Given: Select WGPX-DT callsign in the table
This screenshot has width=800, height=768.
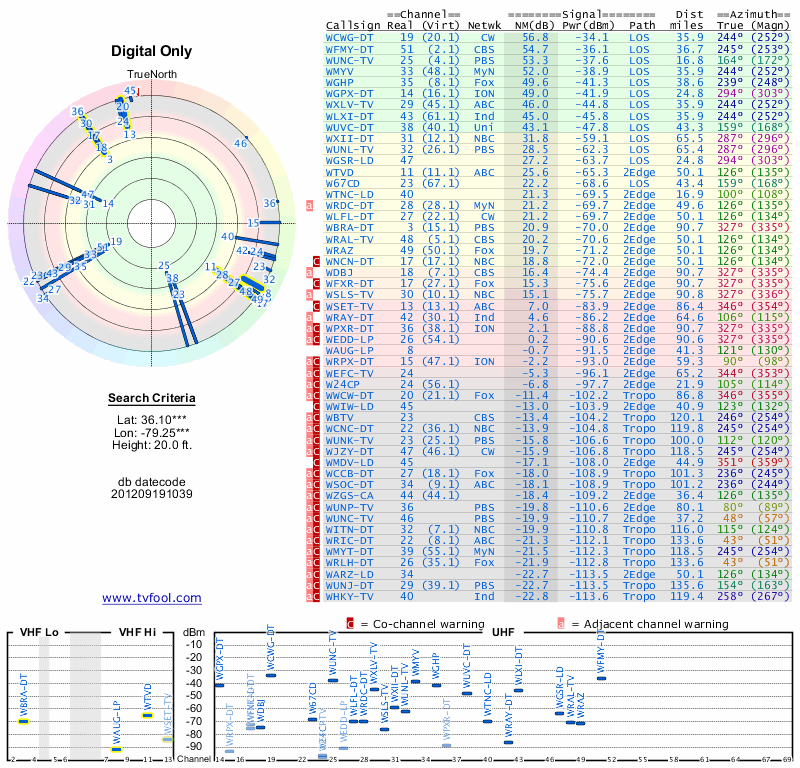Looking at the screenshot, I should 349,94.
